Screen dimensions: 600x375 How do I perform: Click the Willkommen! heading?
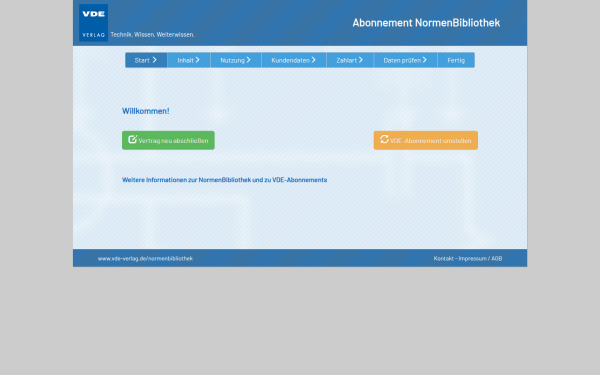click(146, 111)
